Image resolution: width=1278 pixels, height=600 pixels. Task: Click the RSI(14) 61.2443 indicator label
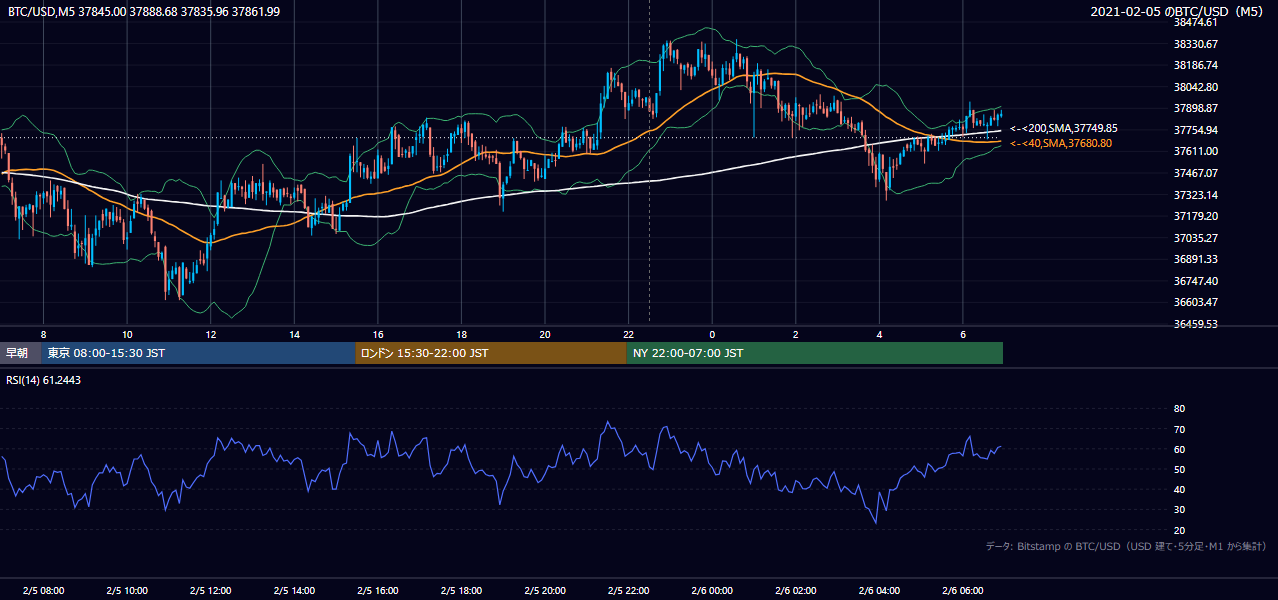click(x=43, y=380)
